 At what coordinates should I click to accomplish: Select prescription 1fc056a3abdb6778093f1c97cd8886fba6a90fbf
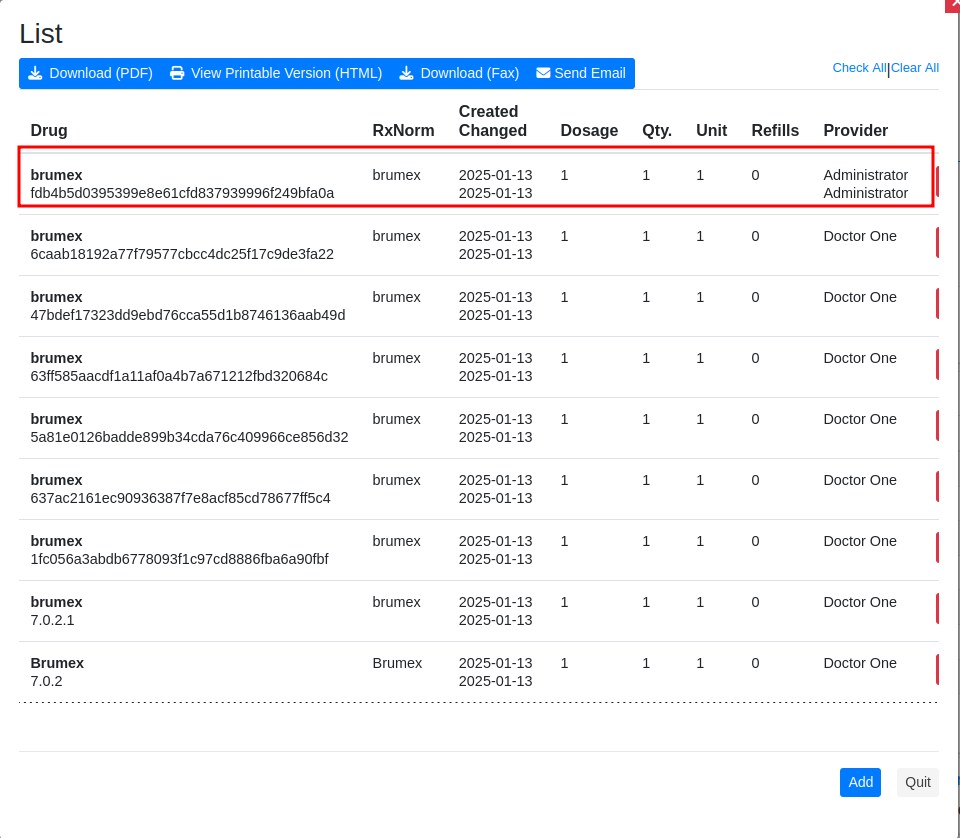point(479,550)
